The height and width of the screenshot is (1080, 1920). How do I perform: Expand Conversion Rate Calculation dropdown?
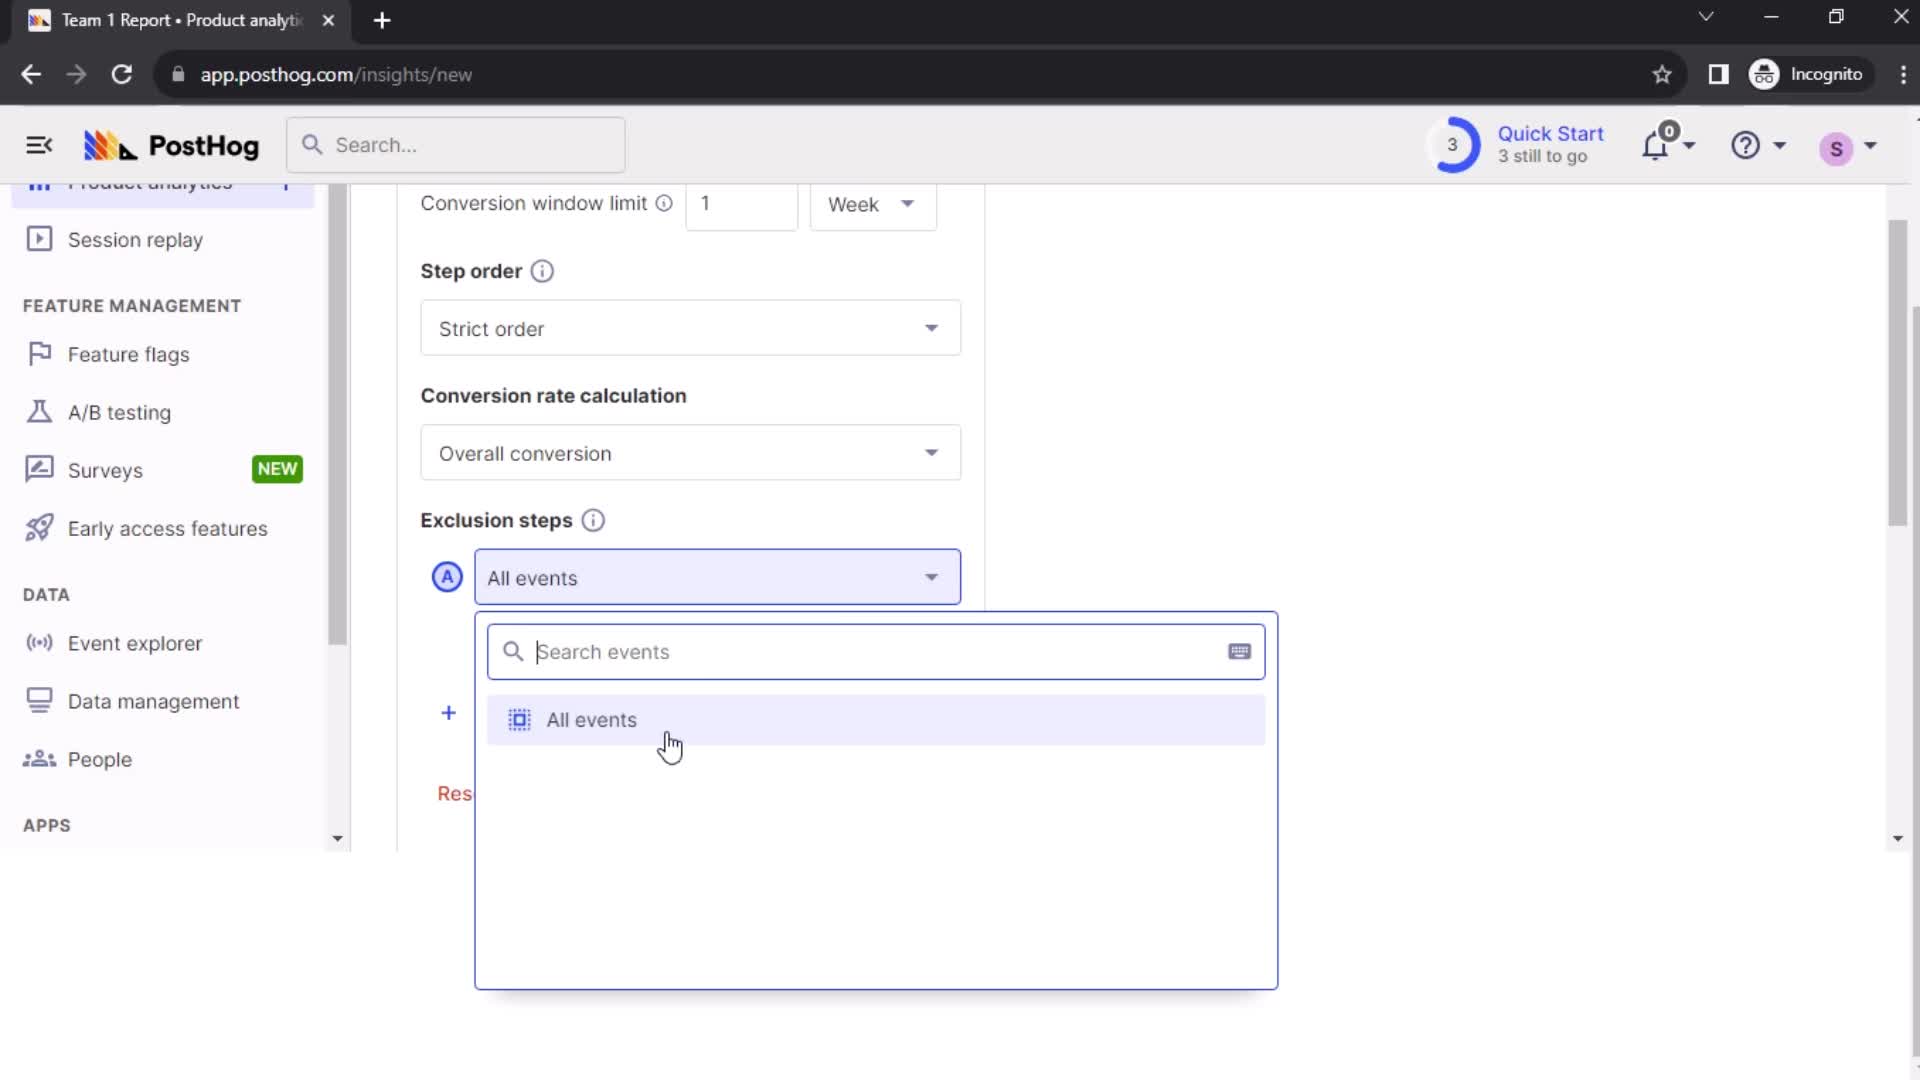(691, 452)
